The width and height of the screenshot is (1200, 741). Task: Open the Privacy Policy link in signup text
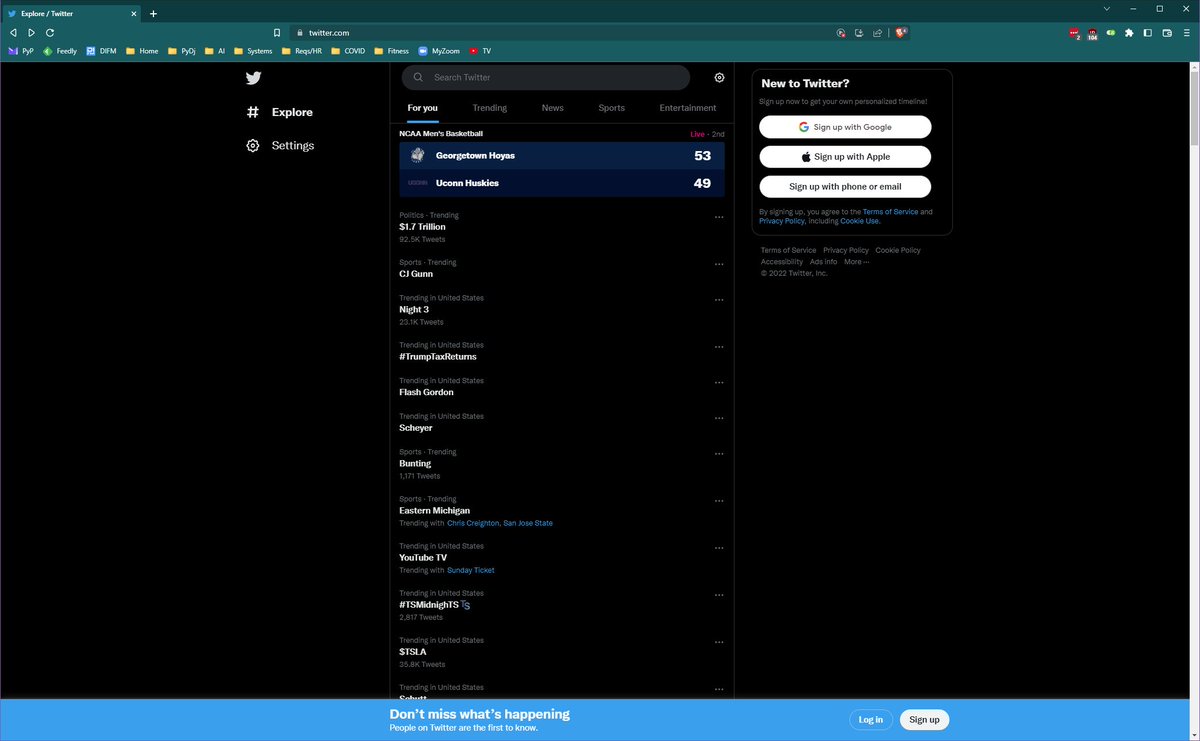pyautogui.click(x=782, y=221)
